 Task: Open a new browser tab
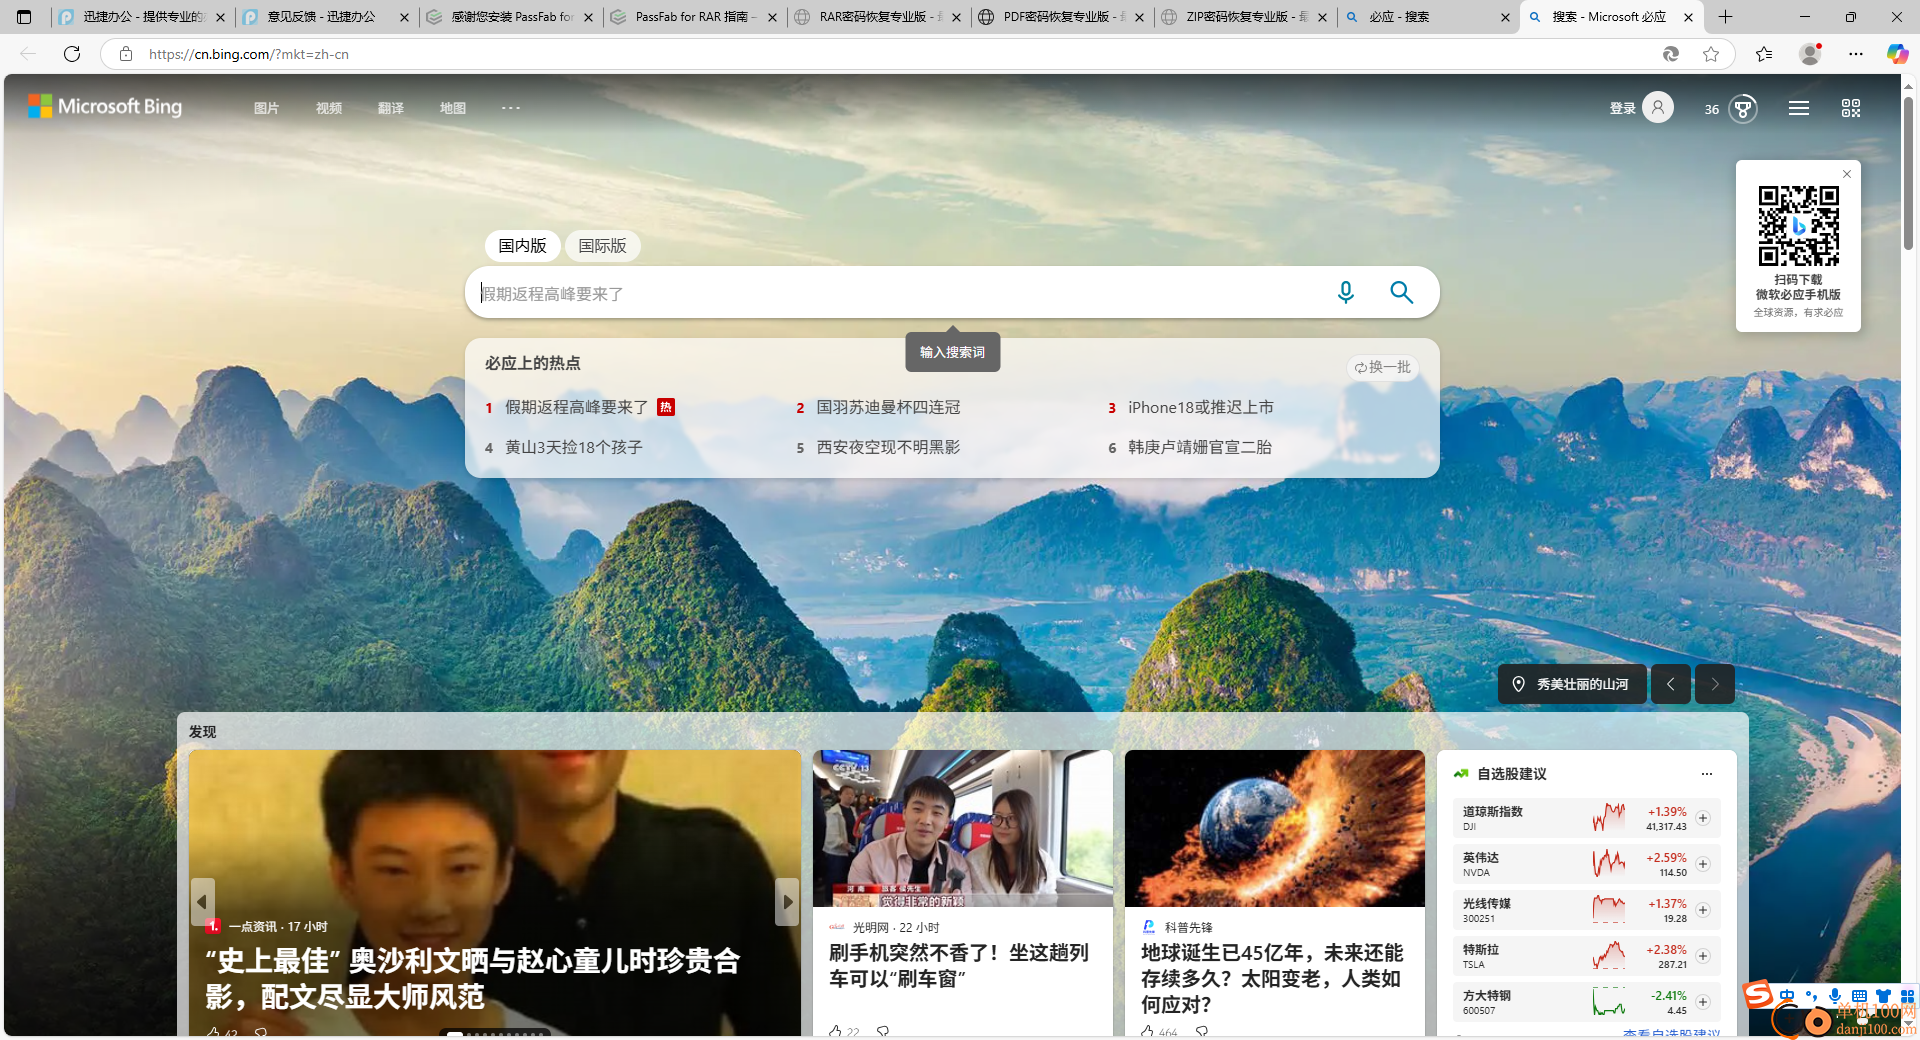pyautogui.click(x=1725, y=17)
